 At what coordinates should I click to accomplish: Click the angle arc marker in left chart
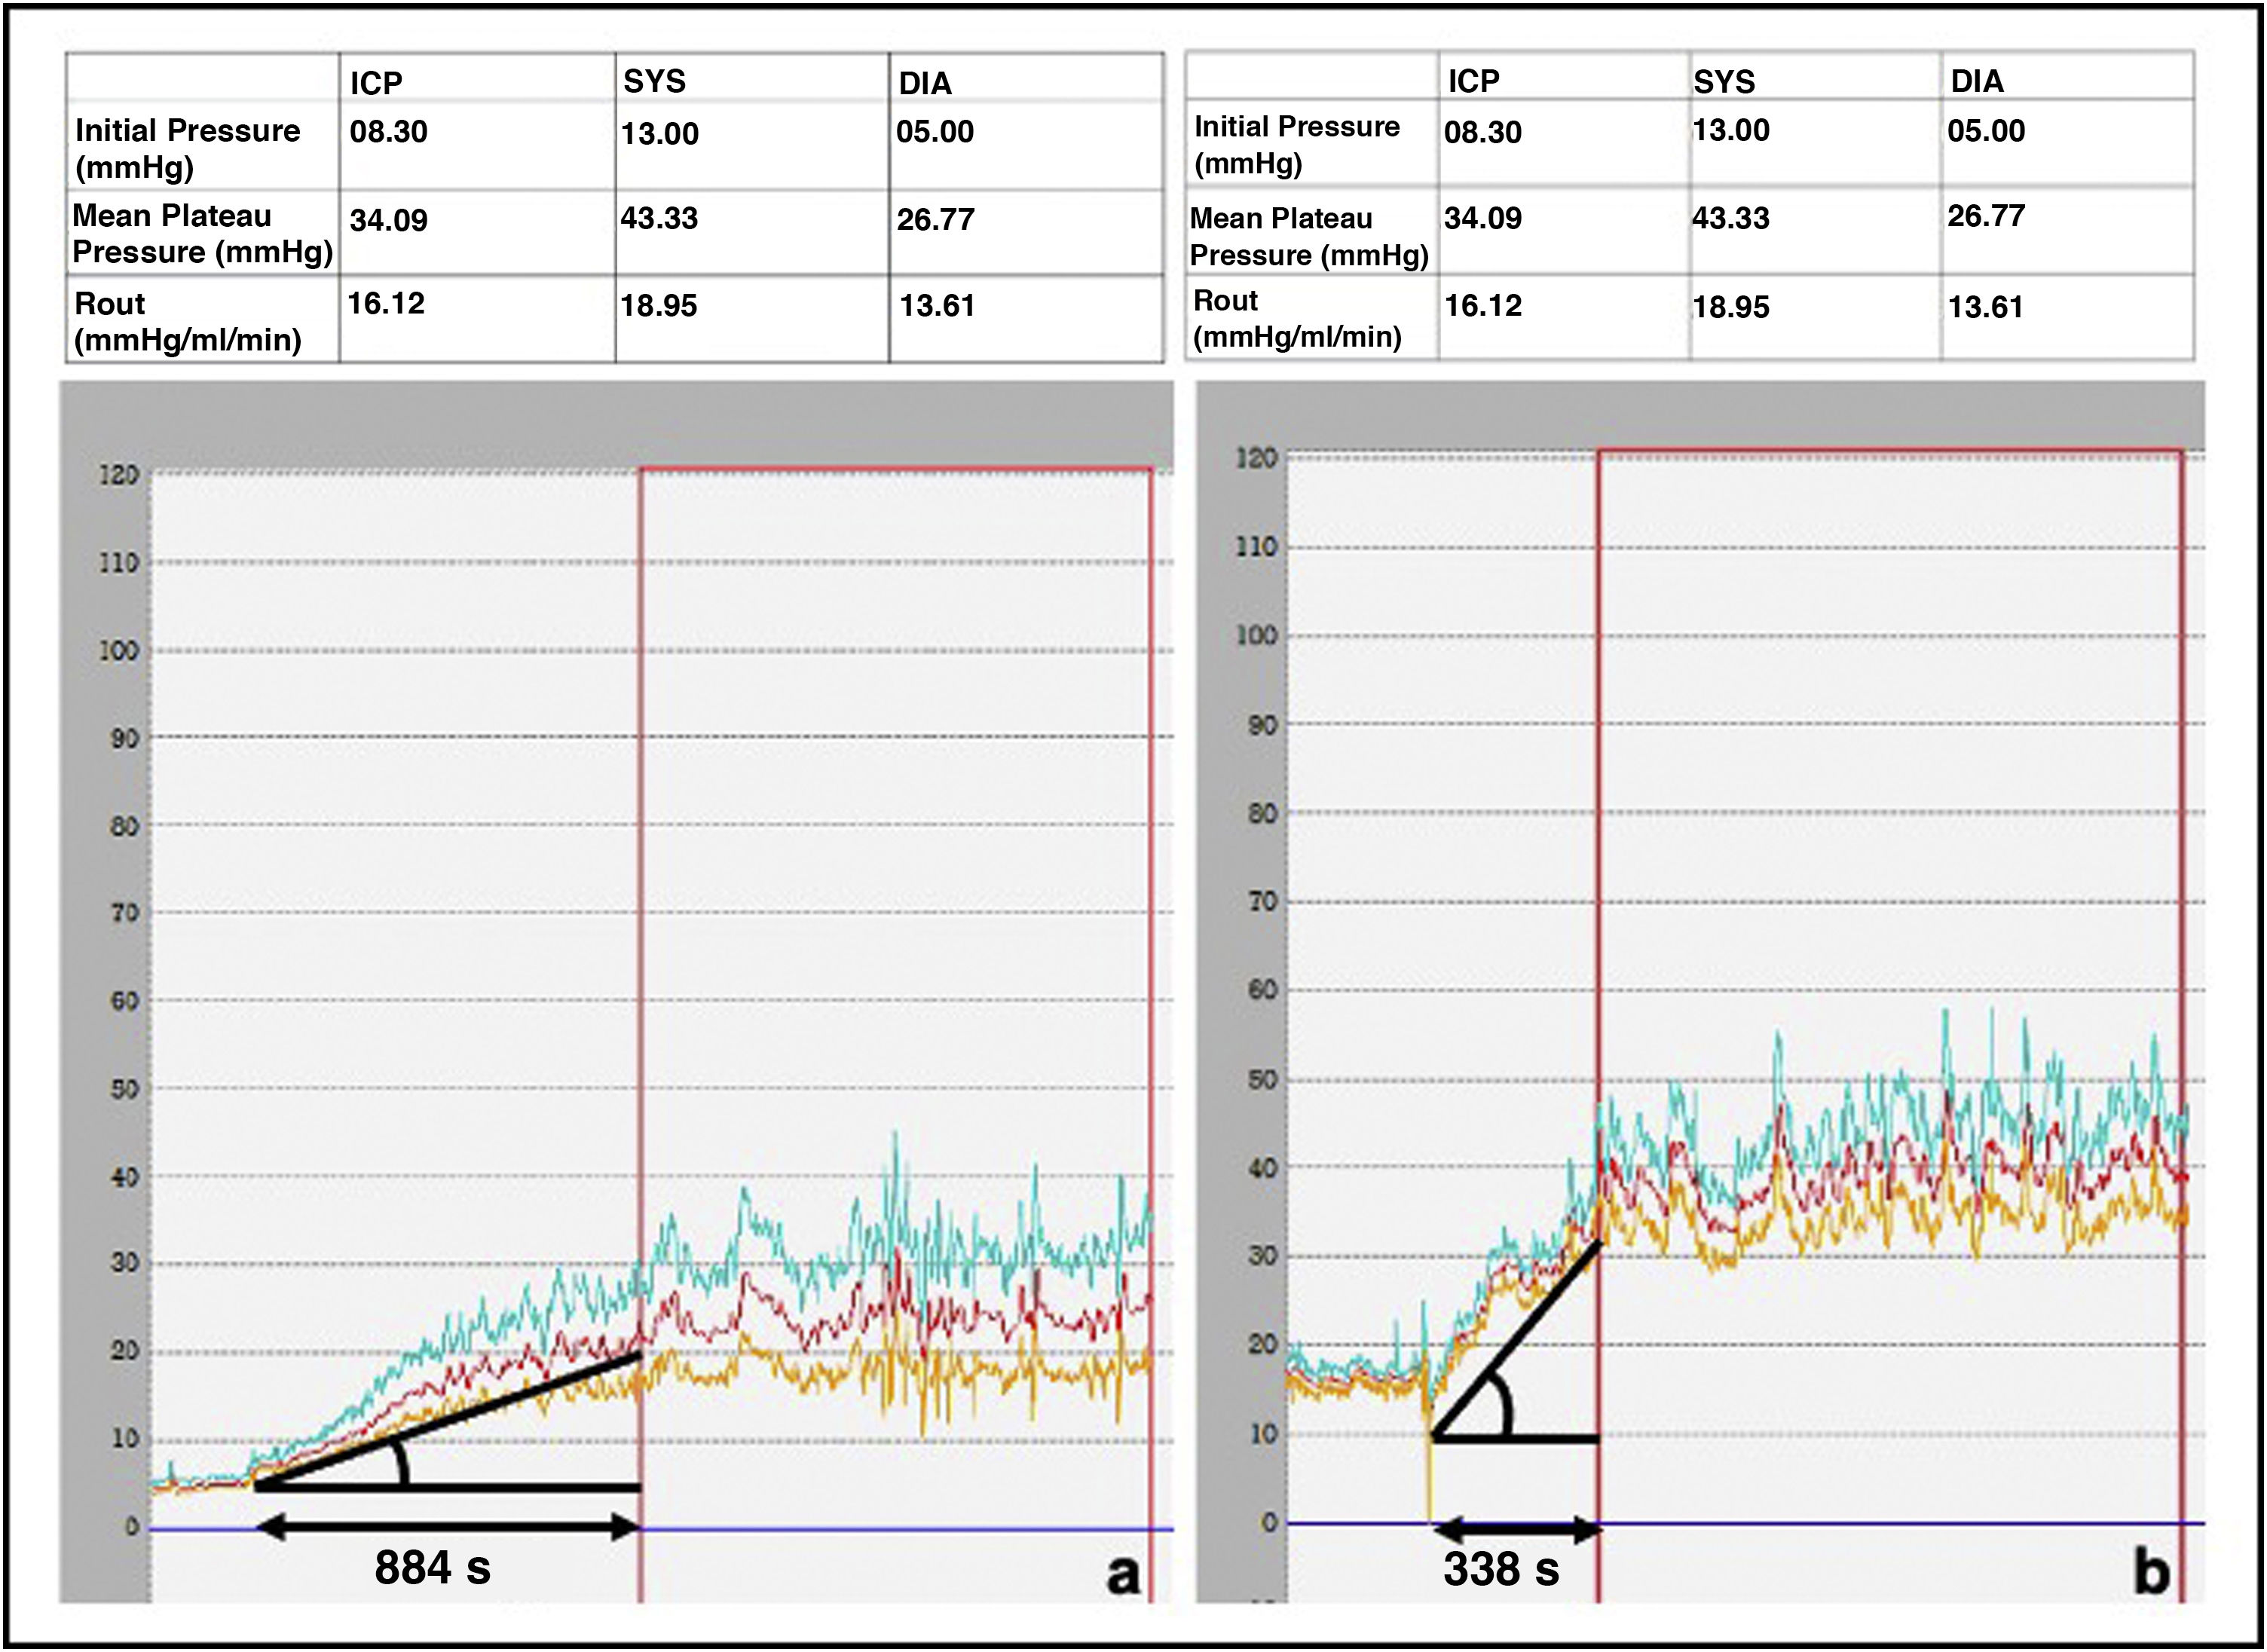click(402, 1464)
